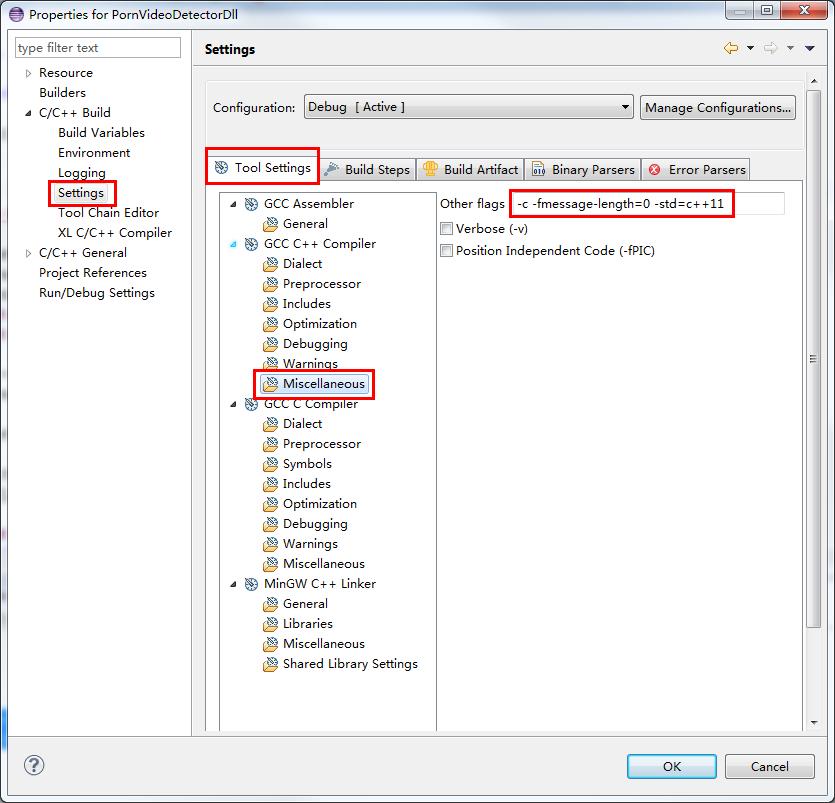Image resolution: width=835 pixels, height=803 pixels.
Task: Click the Libraries folder icon under MinGW C++ Linker
Action: point(271,624)
